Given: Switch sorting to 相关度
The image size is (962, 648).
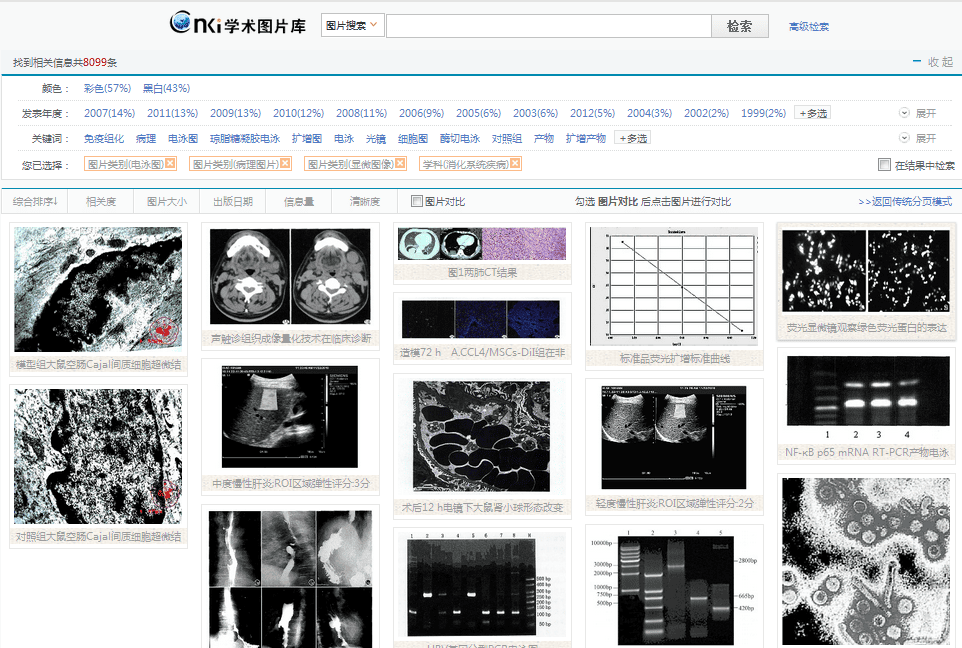Looking at the screenshot, I should [x=100, y=201].
